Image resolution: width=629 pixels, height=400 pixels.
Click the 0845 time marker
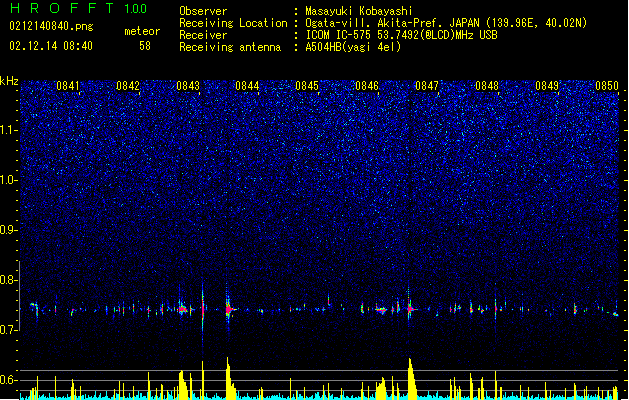click(x=307, y=86)
